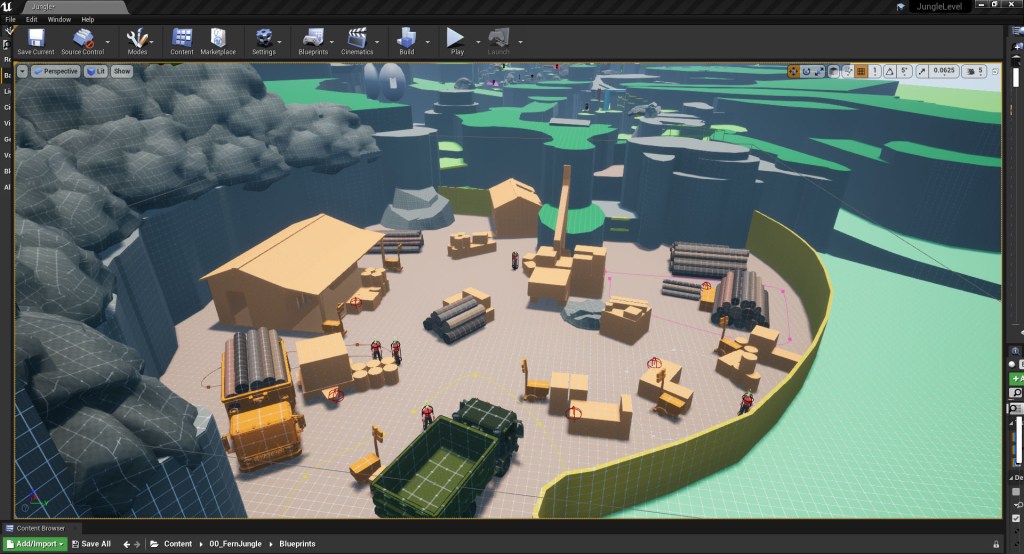Open the Window menu

(59, 19)
